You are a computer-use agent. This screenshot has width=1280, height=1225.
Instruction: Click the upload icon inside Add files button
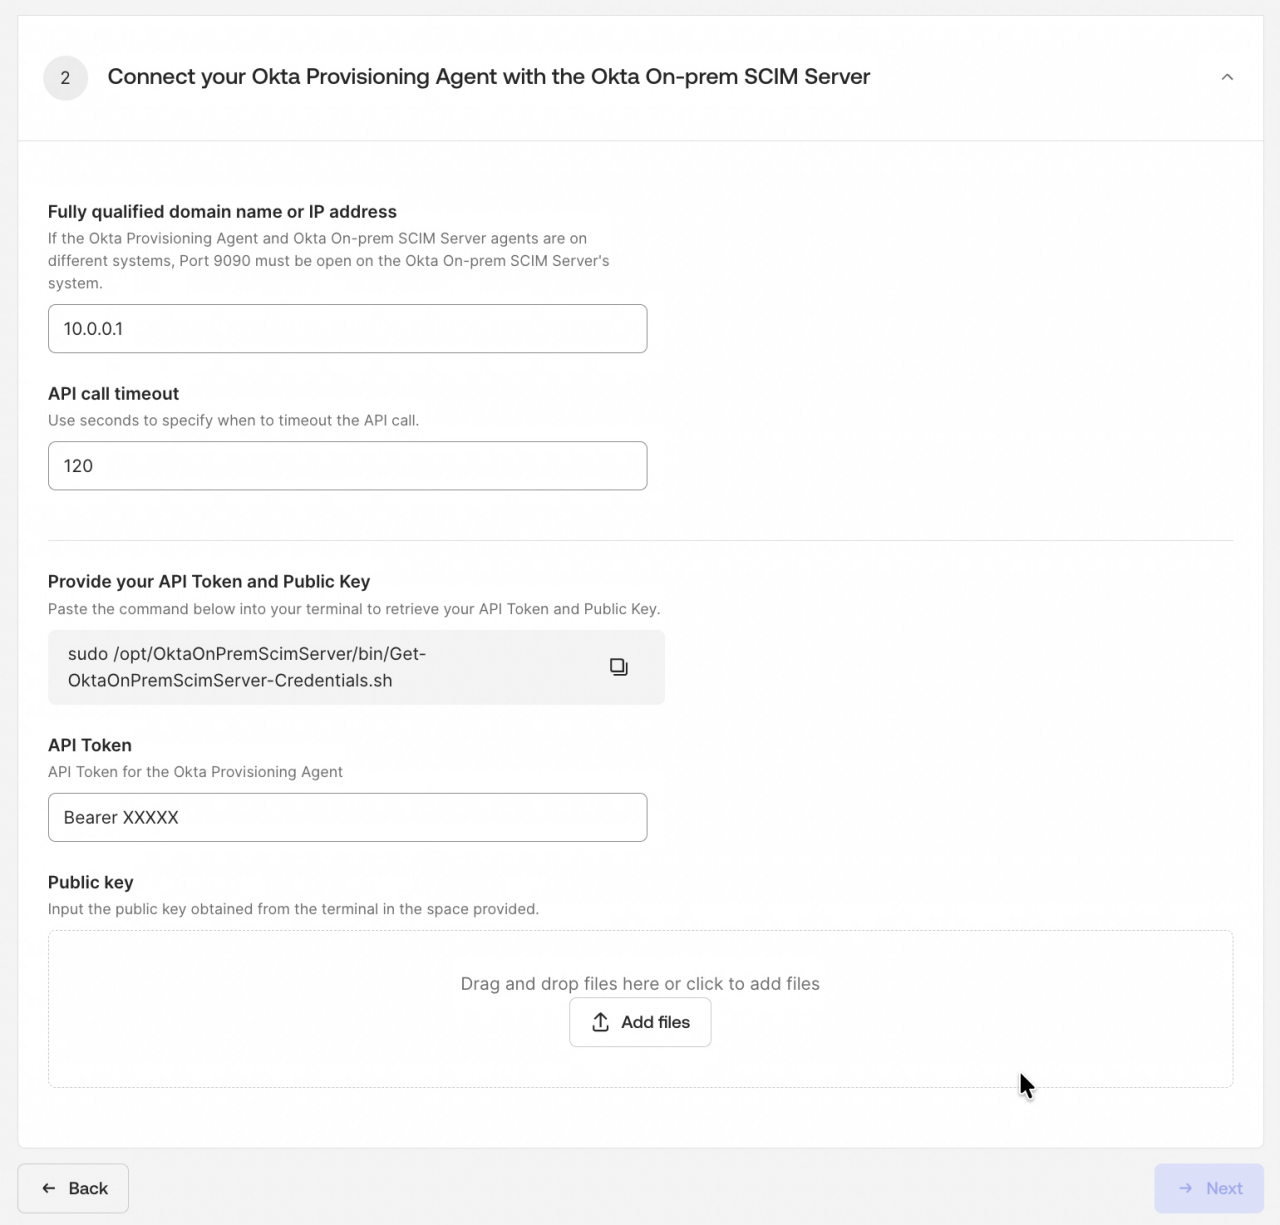[x=600, y=1022]
